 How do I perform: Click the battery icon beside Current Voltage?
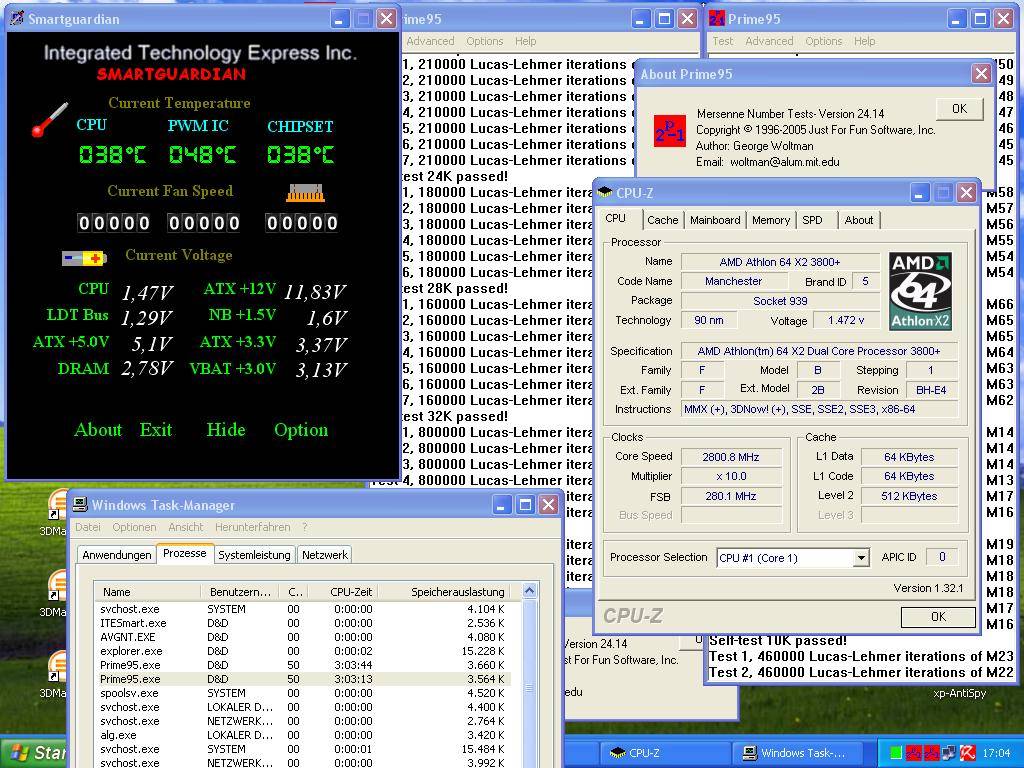pos(84,259)
